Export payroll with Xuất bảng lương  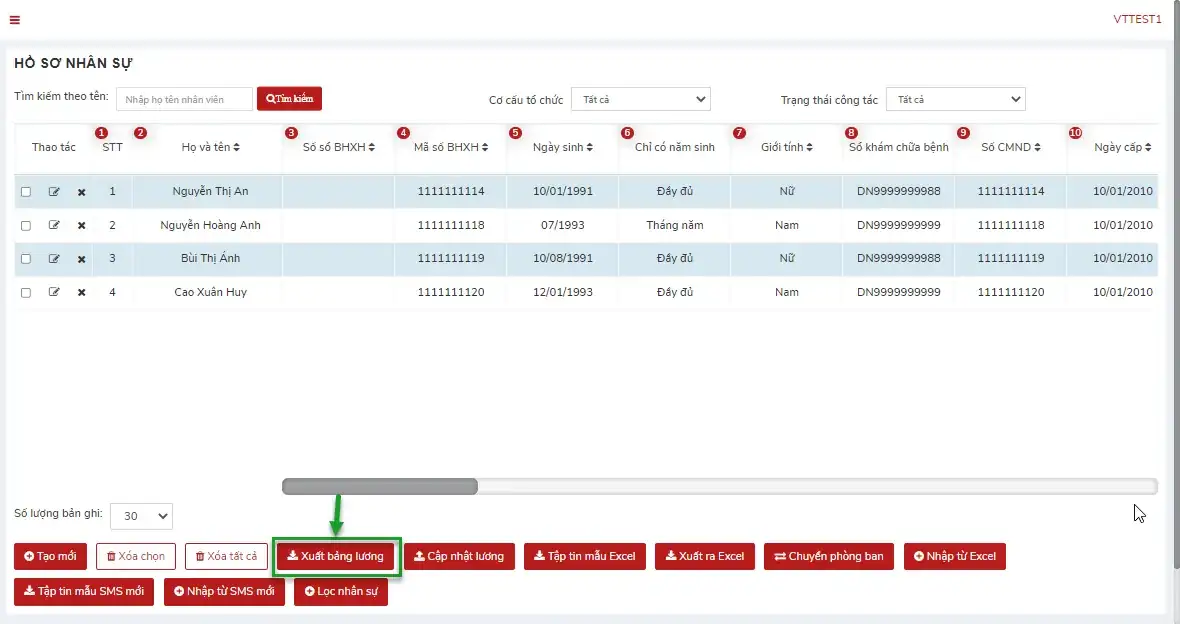(336, 556)
